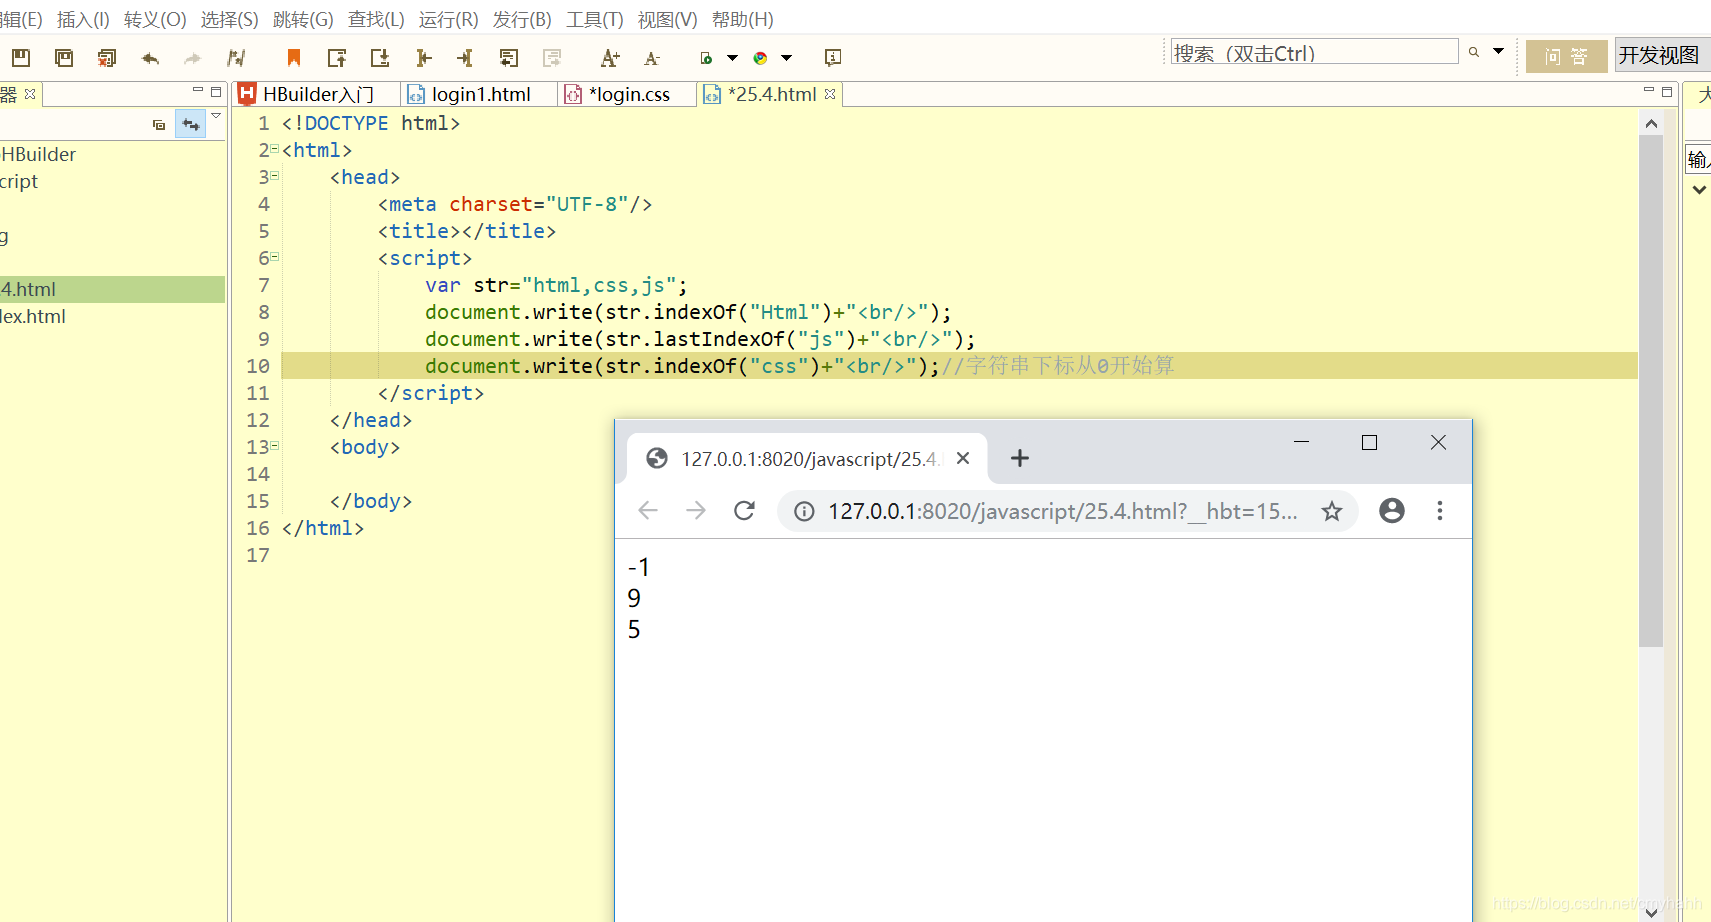
Task: Close the *25.4.html editor tab
Action: (830, 94)
